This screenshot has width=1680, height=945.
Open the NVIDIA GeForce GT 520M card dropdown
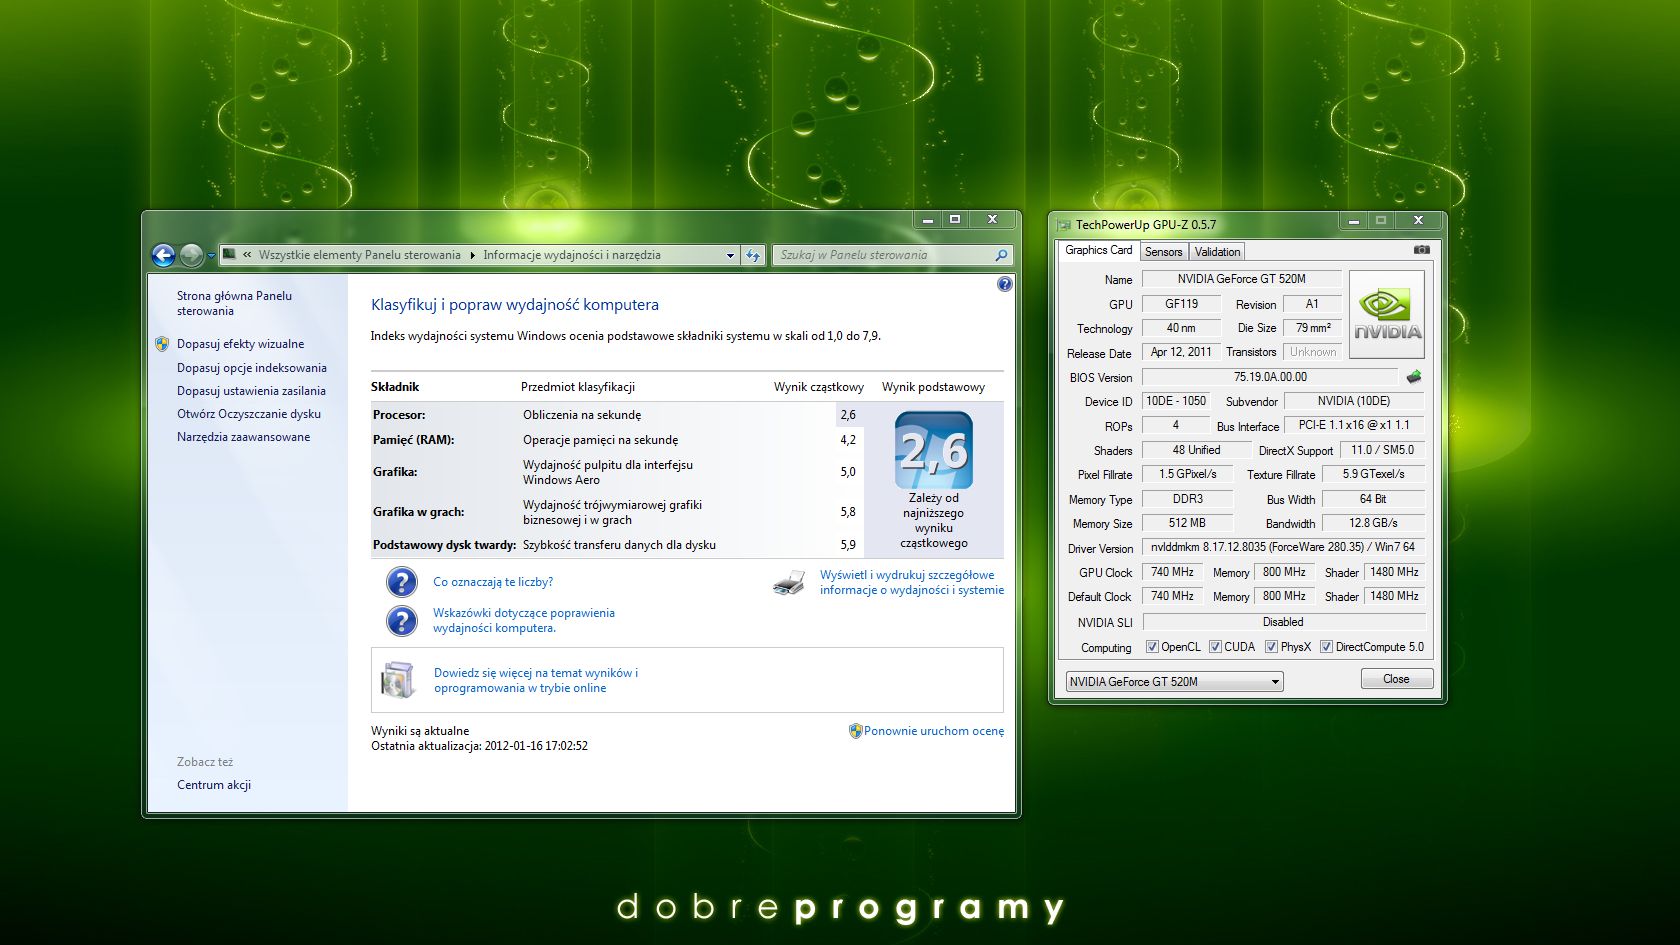(1175, 682)
